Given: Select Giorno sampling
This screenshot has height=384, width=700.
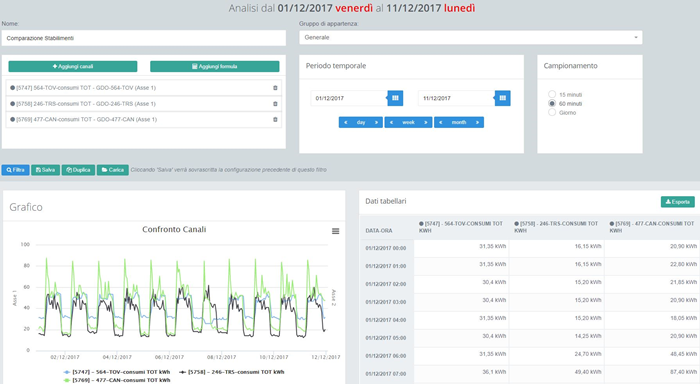Looking at the screenshot, I should pos(552,112).
